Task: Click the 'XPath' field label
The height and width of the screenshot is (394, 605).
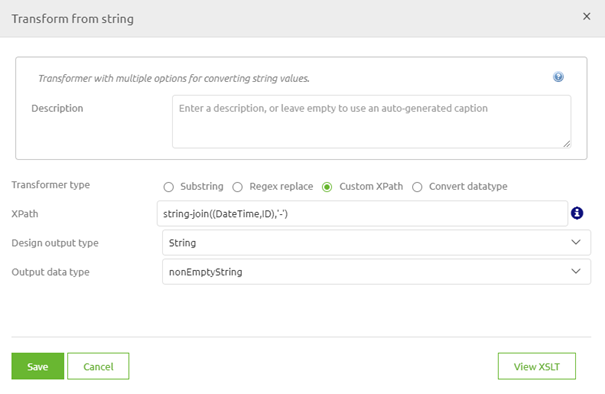Action: click(25, 214)
